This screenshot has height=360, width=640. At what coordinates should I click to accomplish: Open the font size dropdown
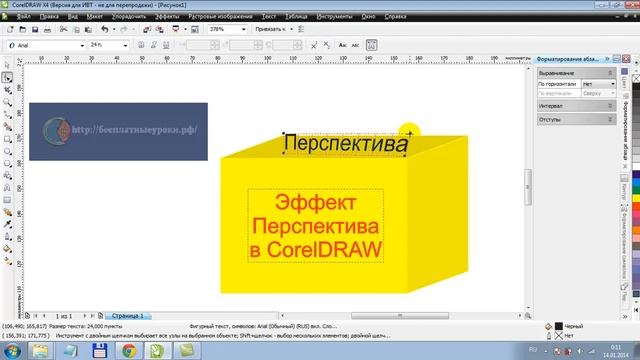tap(125, 45)
